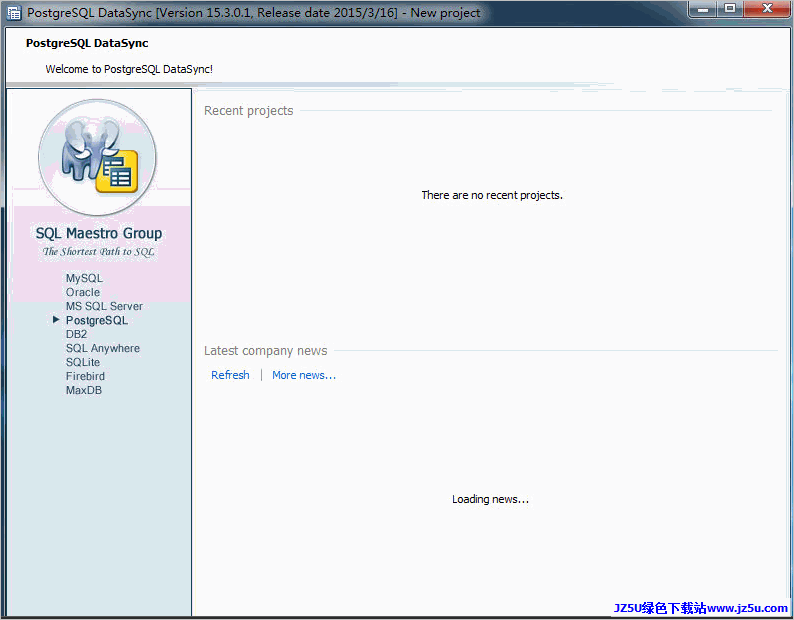Select PostgreSQL in the database list

97,320
